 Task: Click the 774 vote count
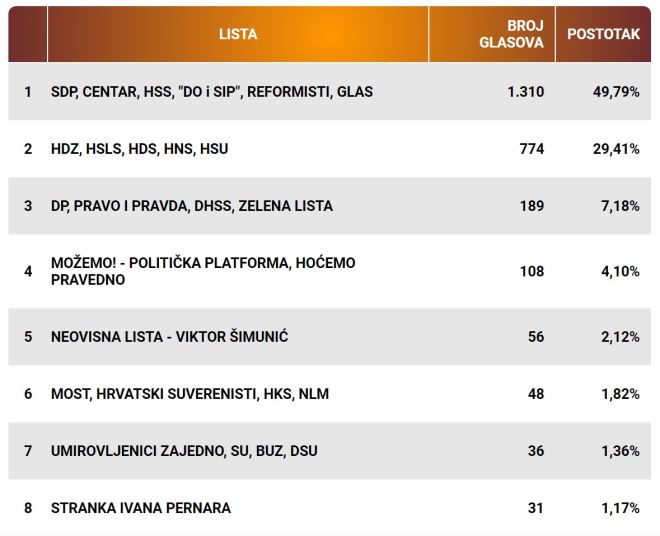tap(531, 149)
